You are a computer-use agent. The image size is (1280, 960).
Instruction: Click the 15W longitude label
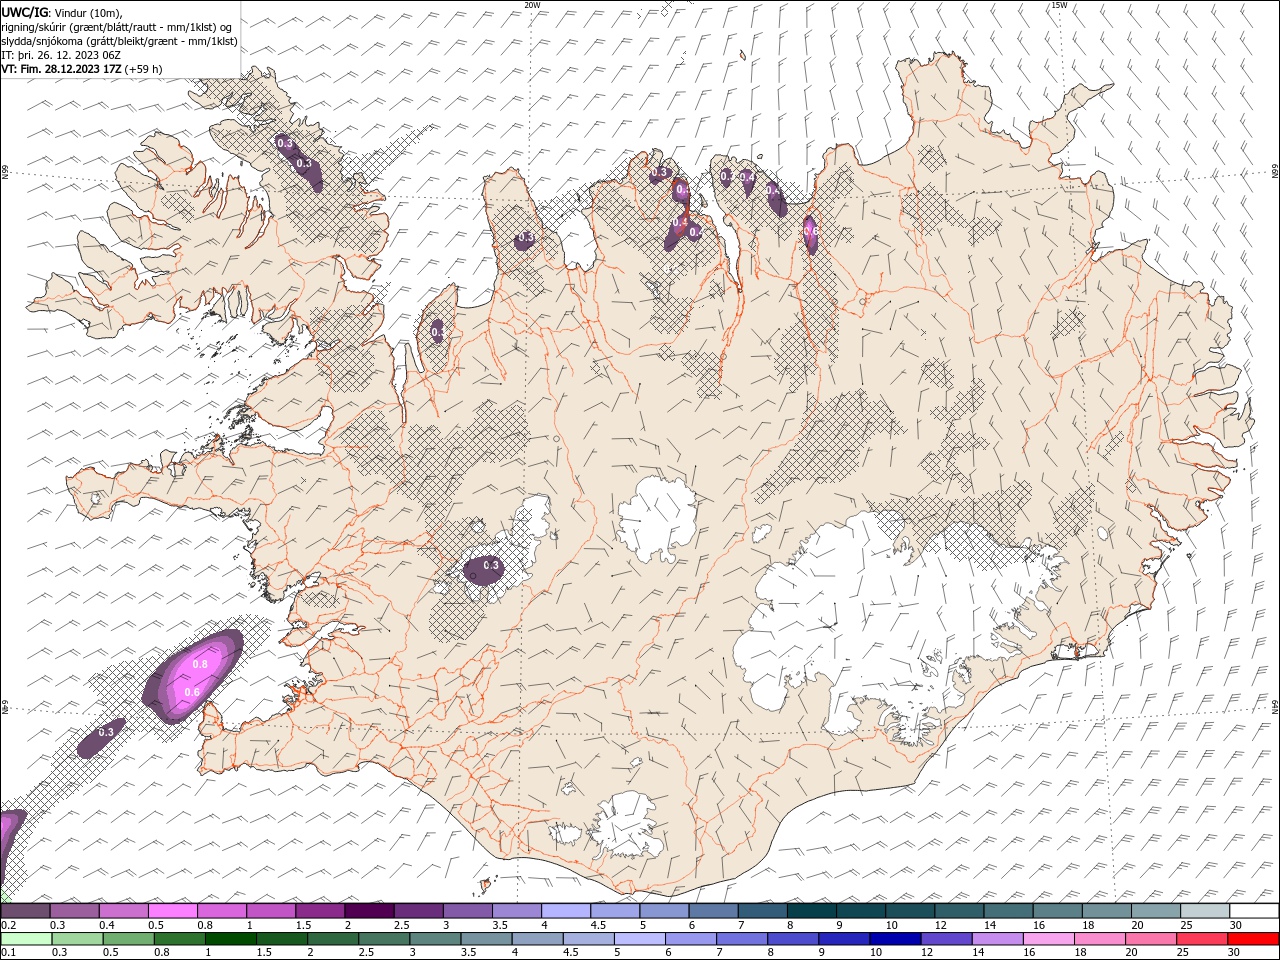(1059, 5)
